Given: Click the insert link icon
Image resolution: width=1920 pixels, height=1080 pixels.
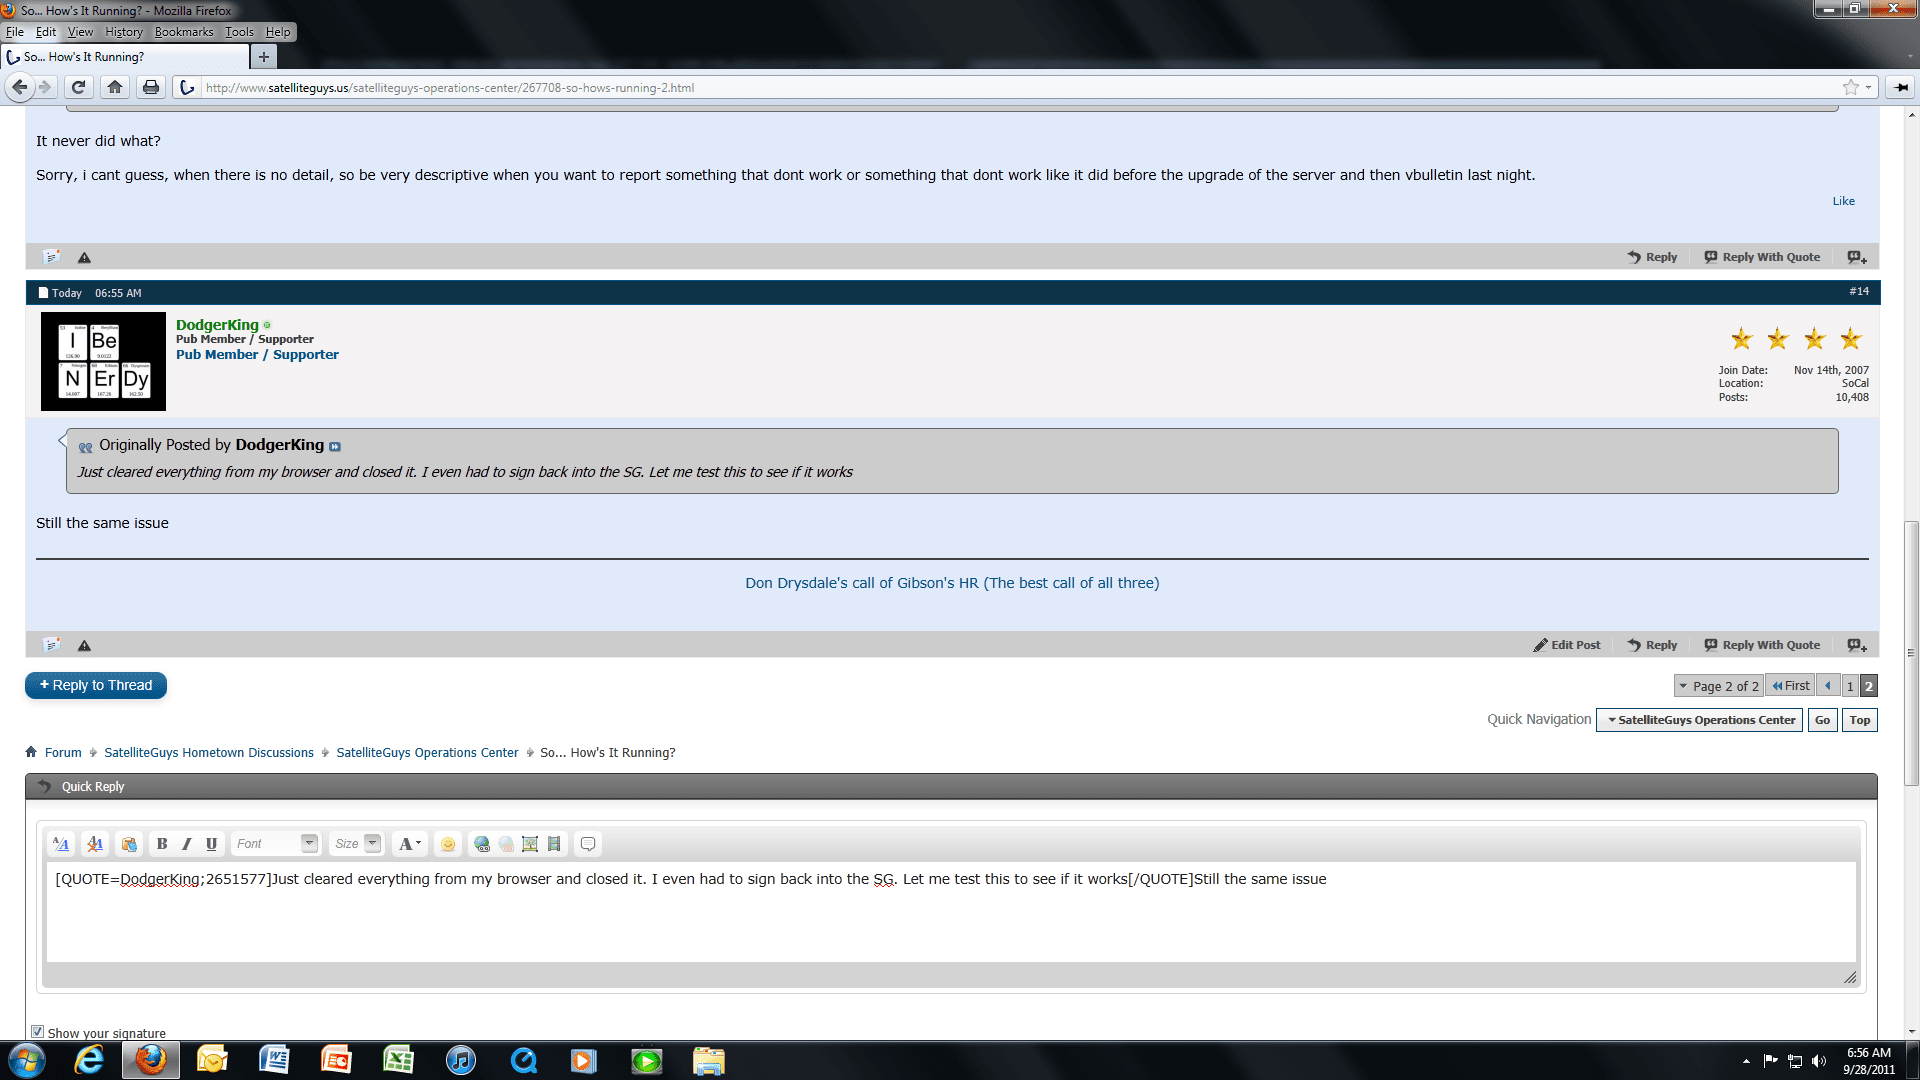Looking at the screenshot, I should pyautogui.click(x=482, y=844).
